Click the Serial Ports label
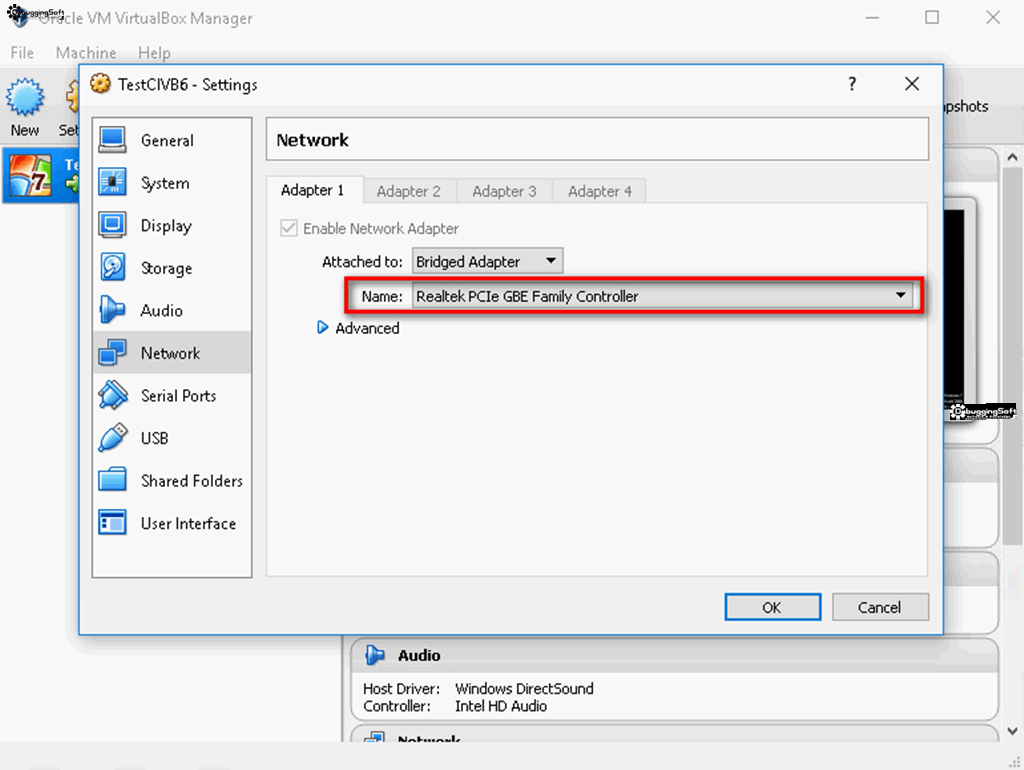The height and width of the screenshot is (770, 1024). coord(178,396)
